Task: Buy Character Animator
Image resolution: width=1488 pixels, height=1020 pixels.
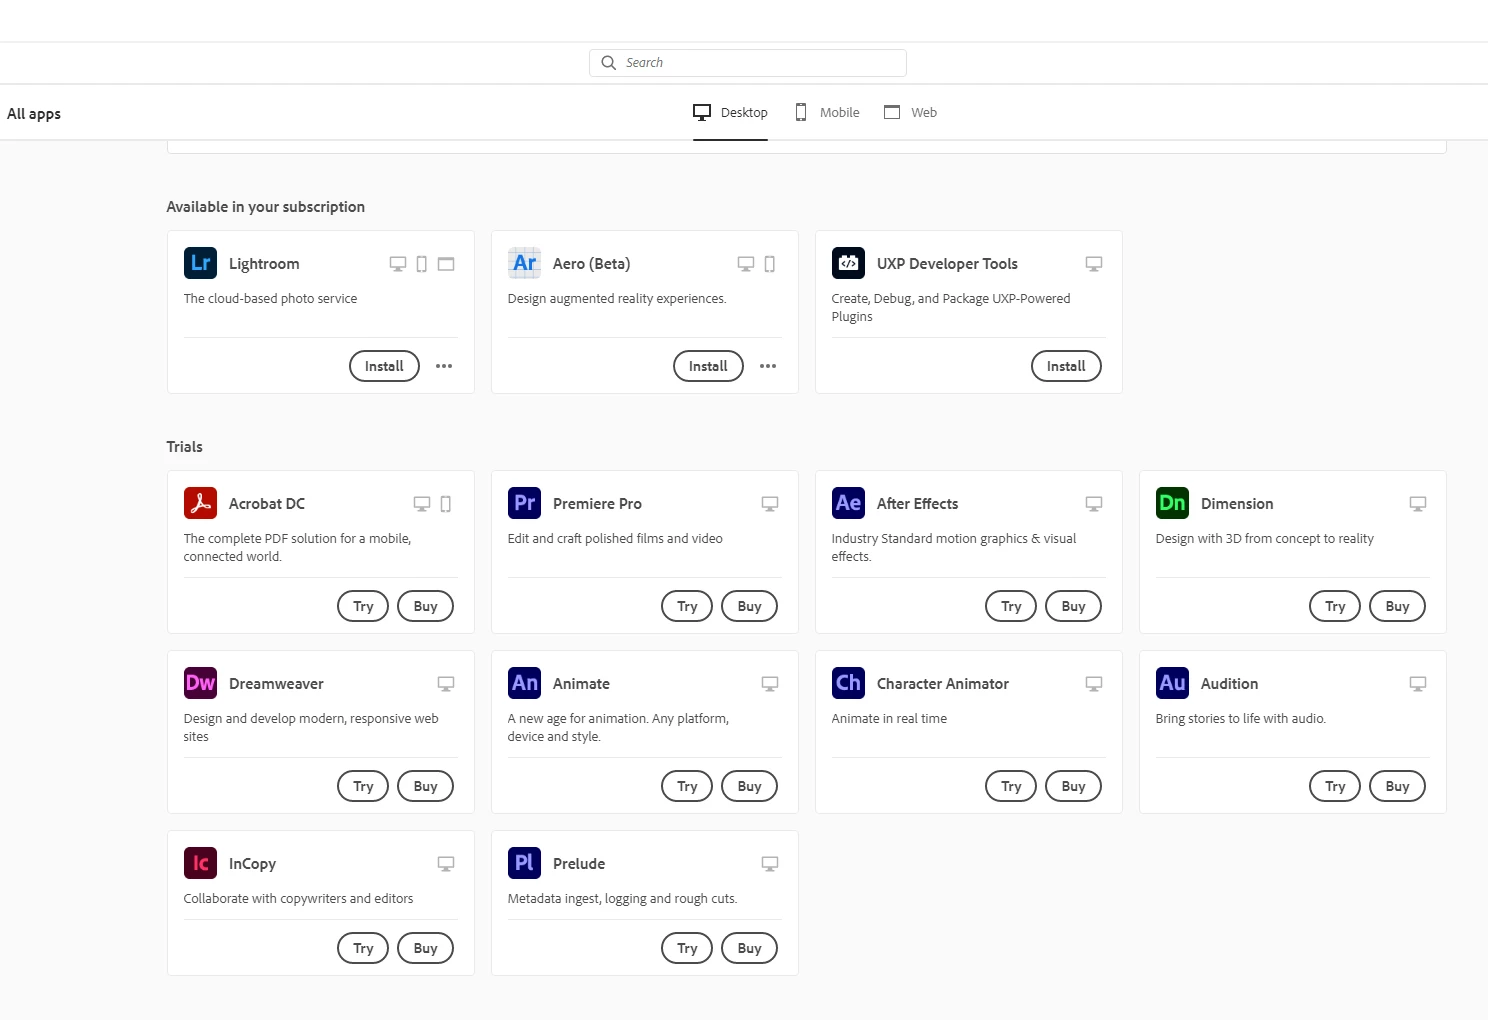Action: (x=1074, y=786)
